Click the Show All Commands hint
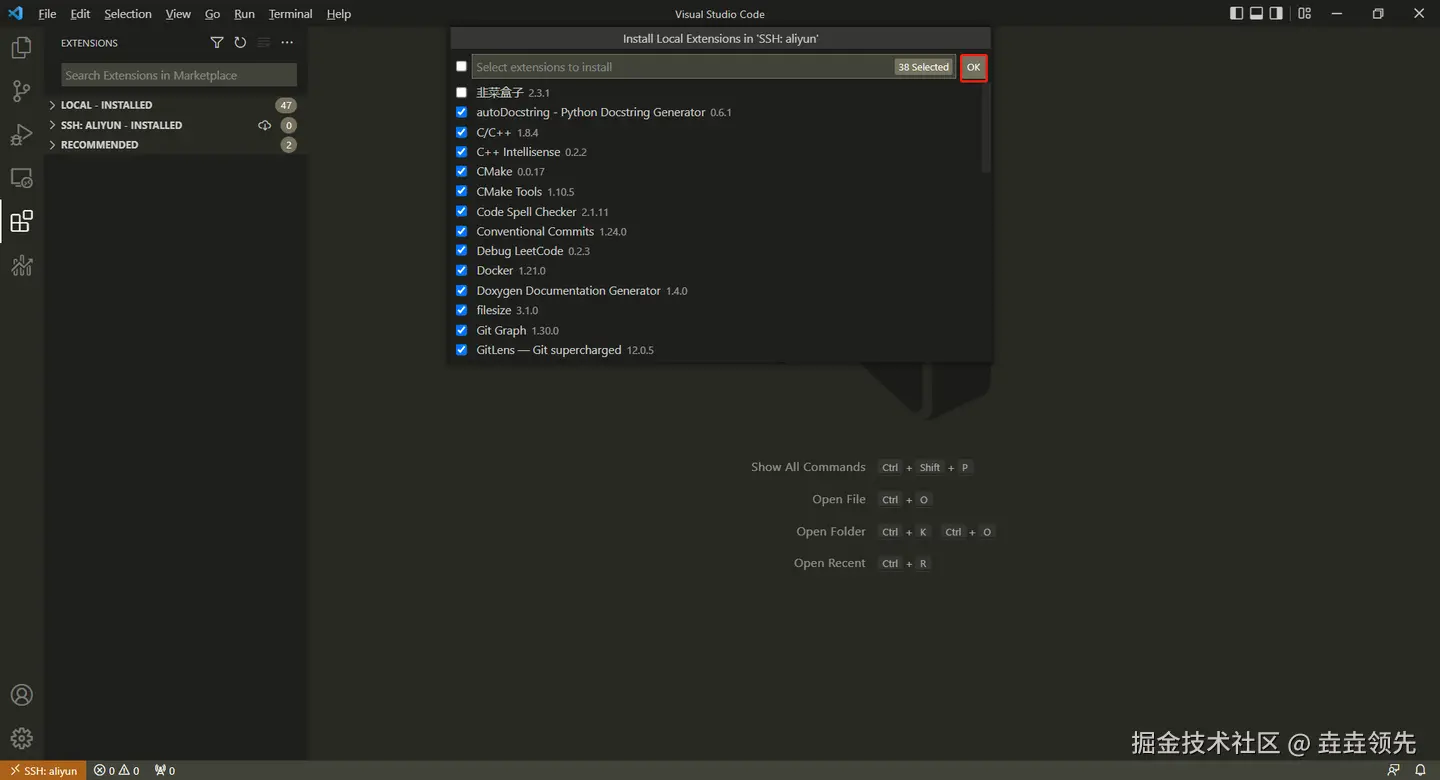The height and width of the screenshot is (780, 1440). (808, 467)
